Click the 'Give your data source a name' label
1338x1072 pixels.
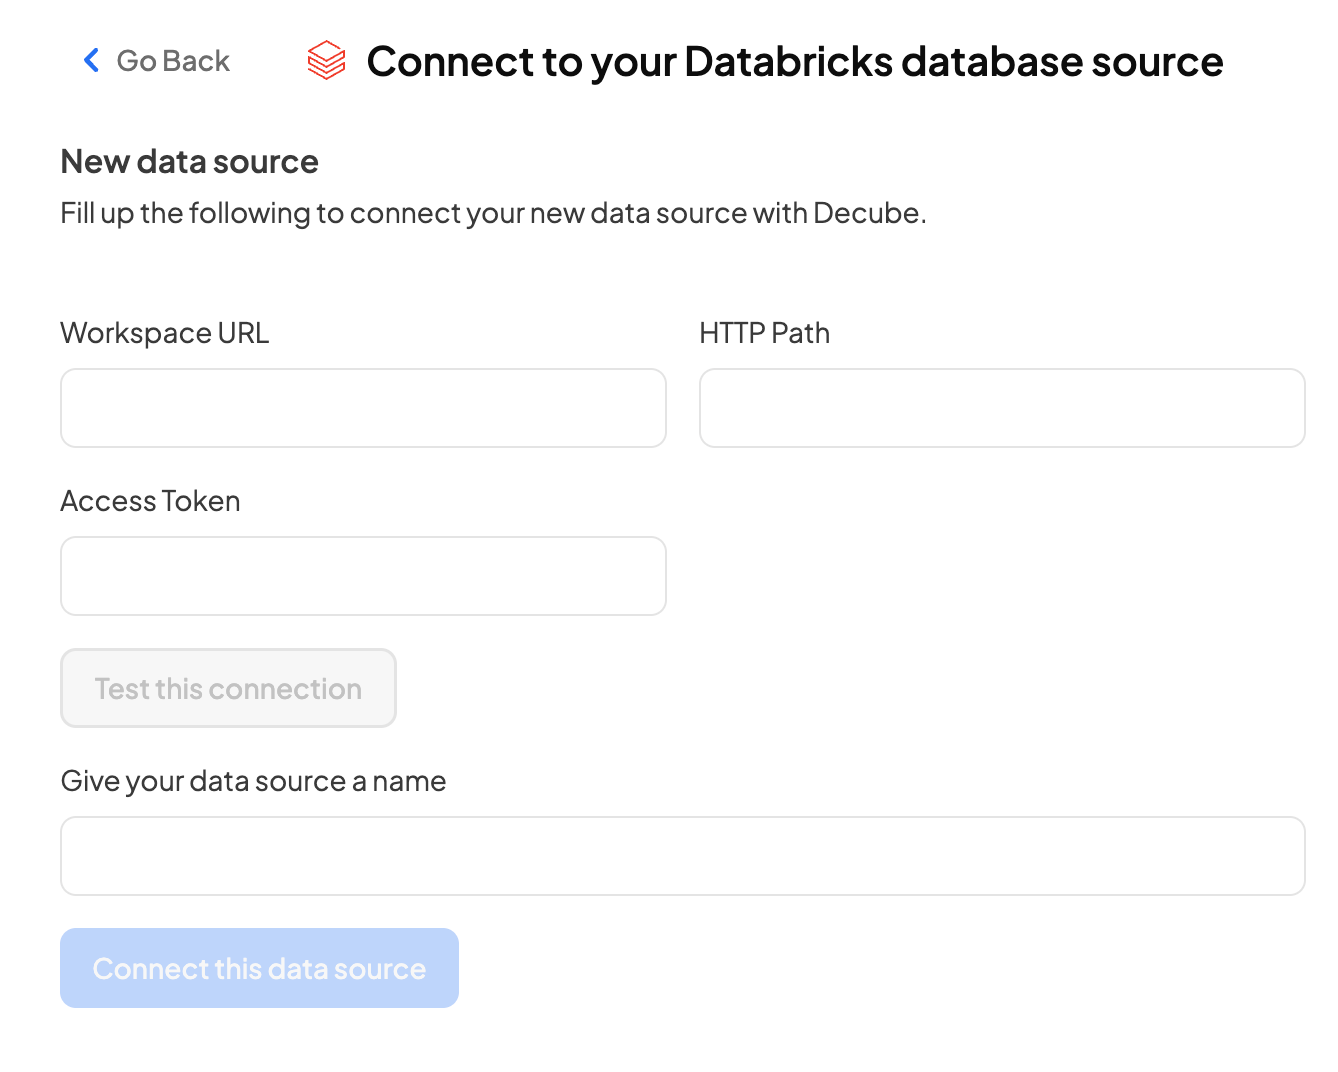pos(253,781)
